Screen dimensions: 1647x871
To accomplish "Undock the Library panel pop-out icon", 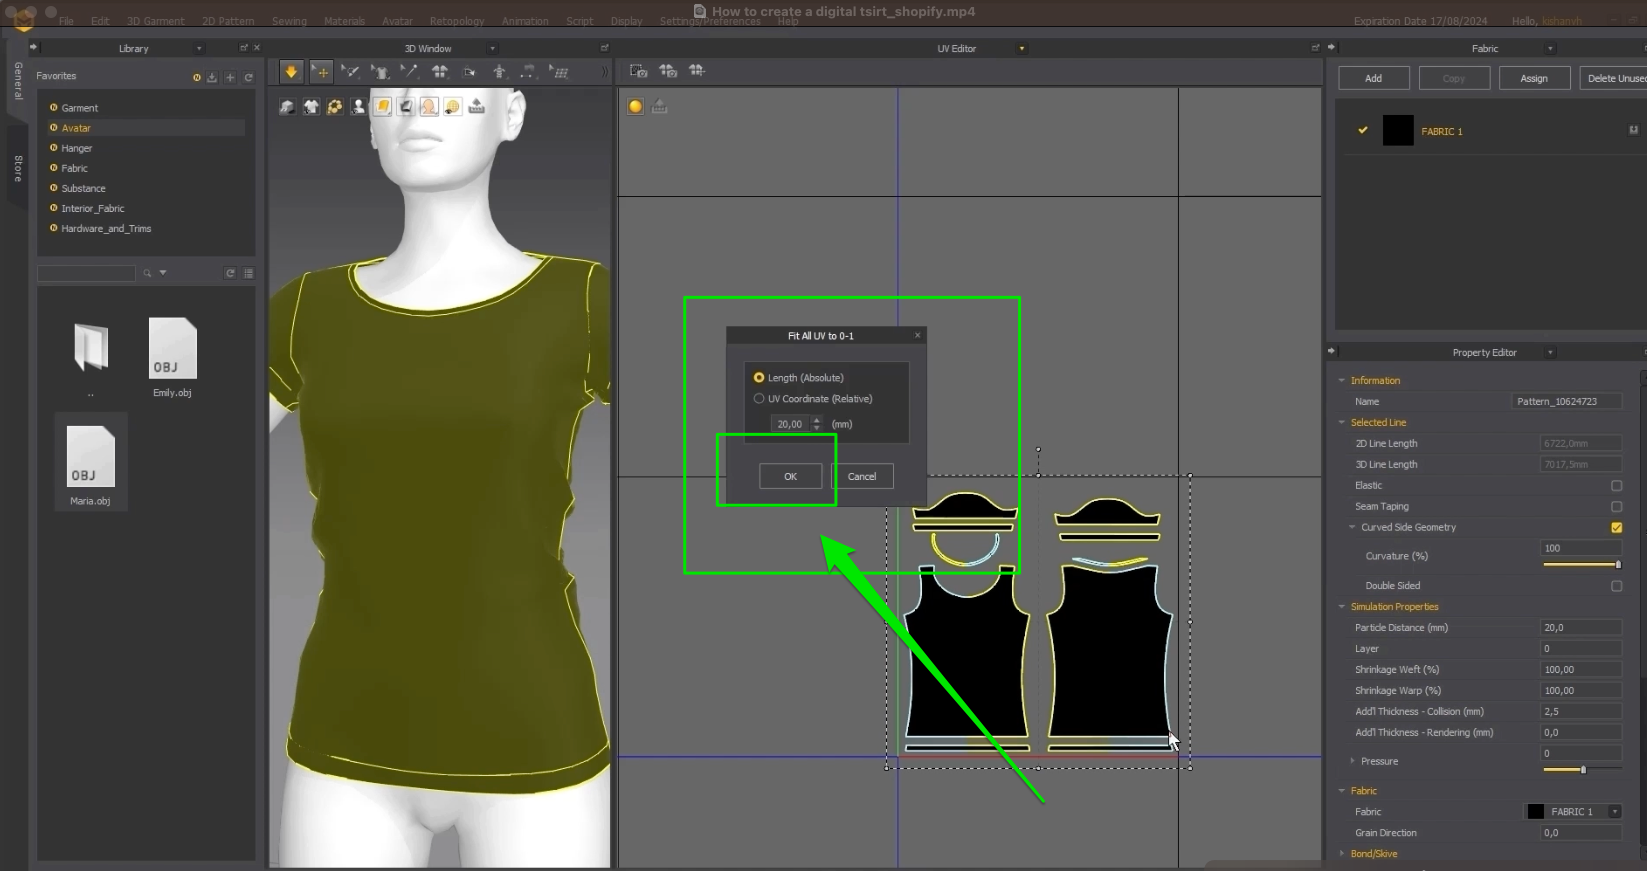I will point(243,48).
